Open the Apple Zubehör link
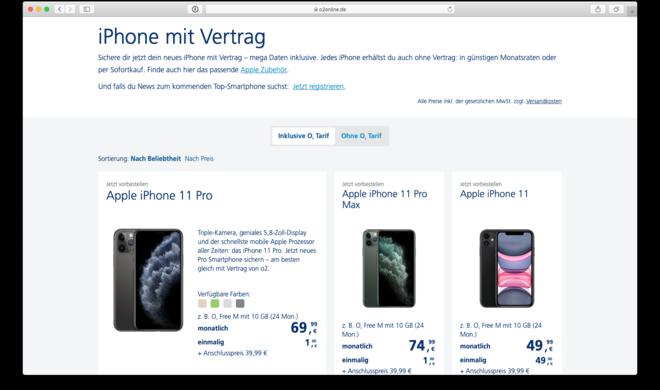660x390 pixels. [263, 70]
